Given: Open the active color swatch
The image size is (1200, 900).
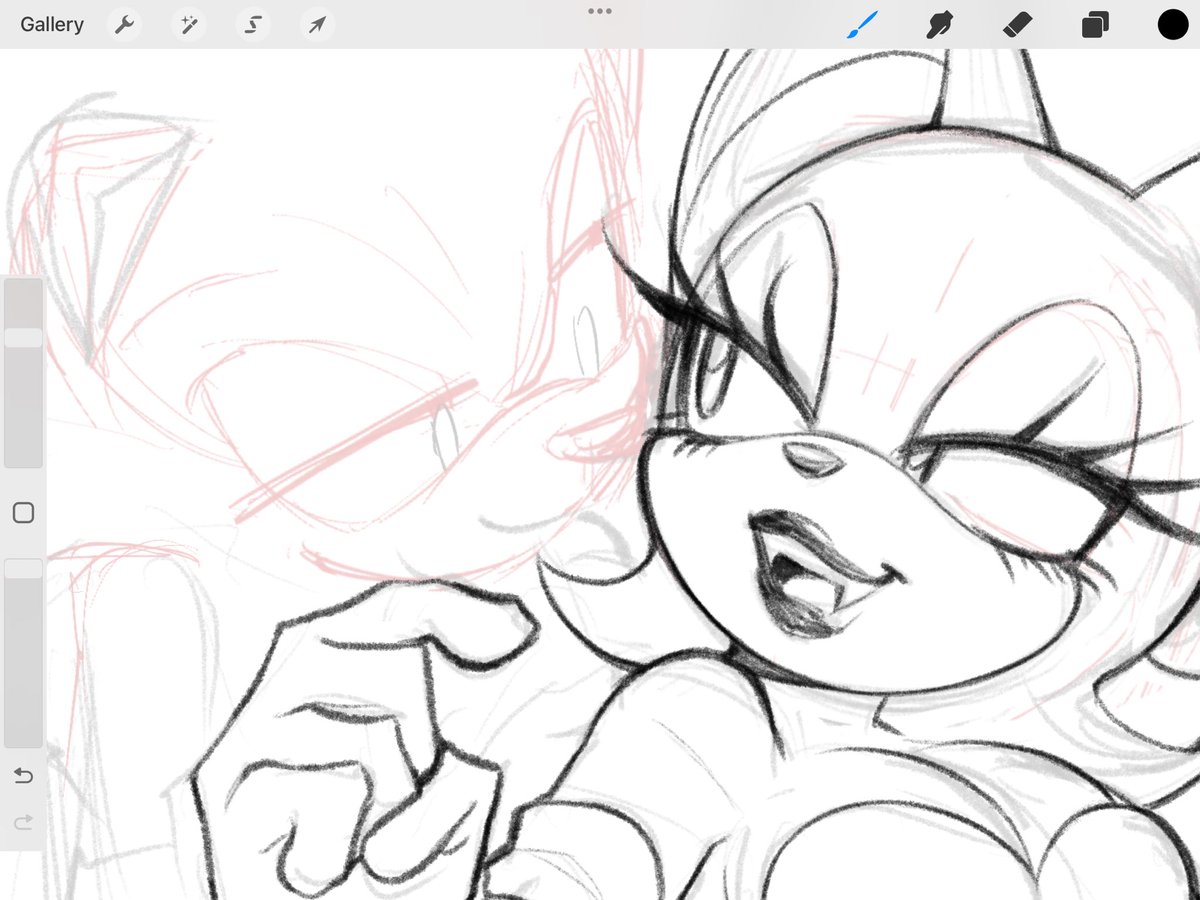Looking at the screenshot, I should [1172, 24].
